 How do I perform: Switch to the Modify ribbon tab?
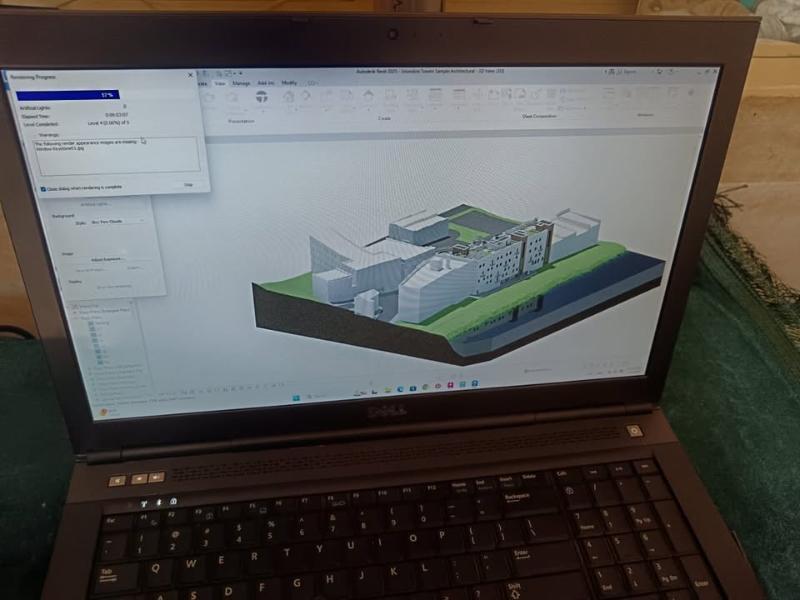[x=289, y=83]
